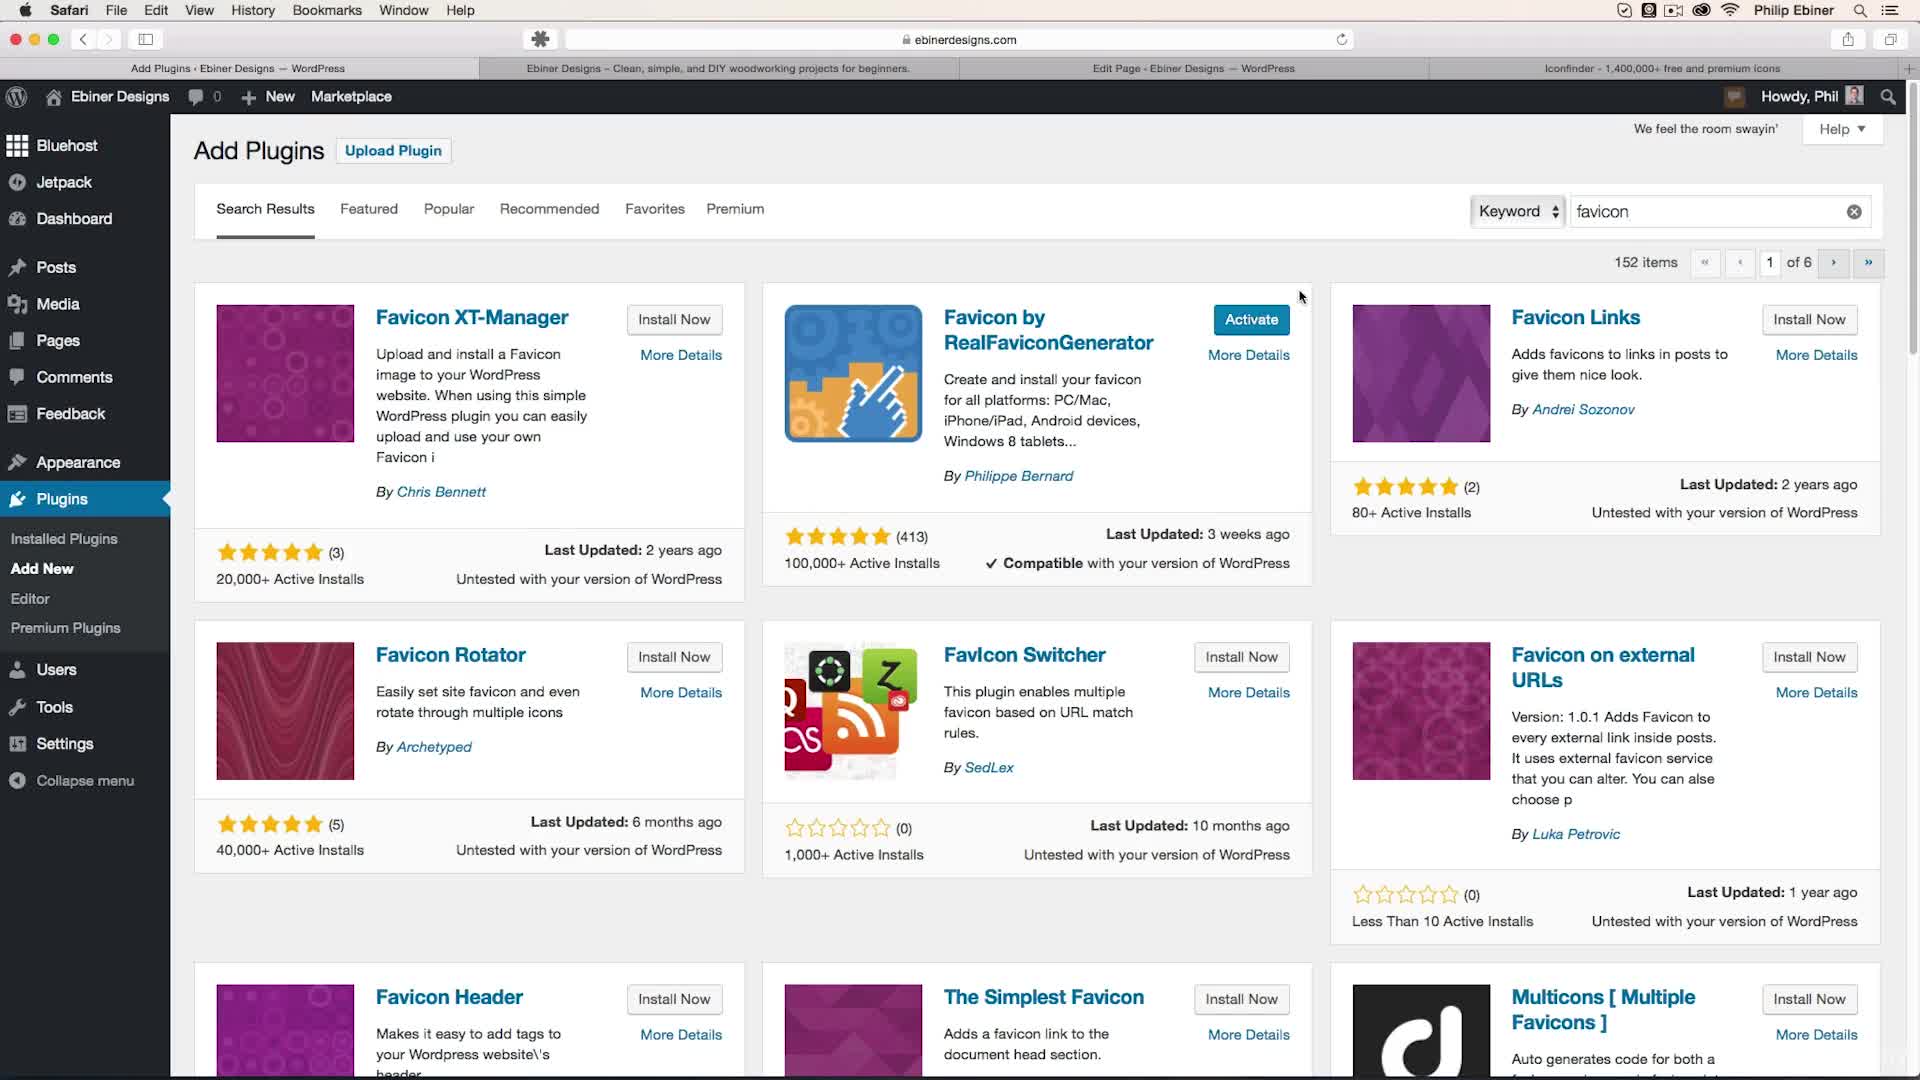Click RealFaviconGenerator plugin thumbnail
The image size is (1920, 1080).
pos(852,373)
